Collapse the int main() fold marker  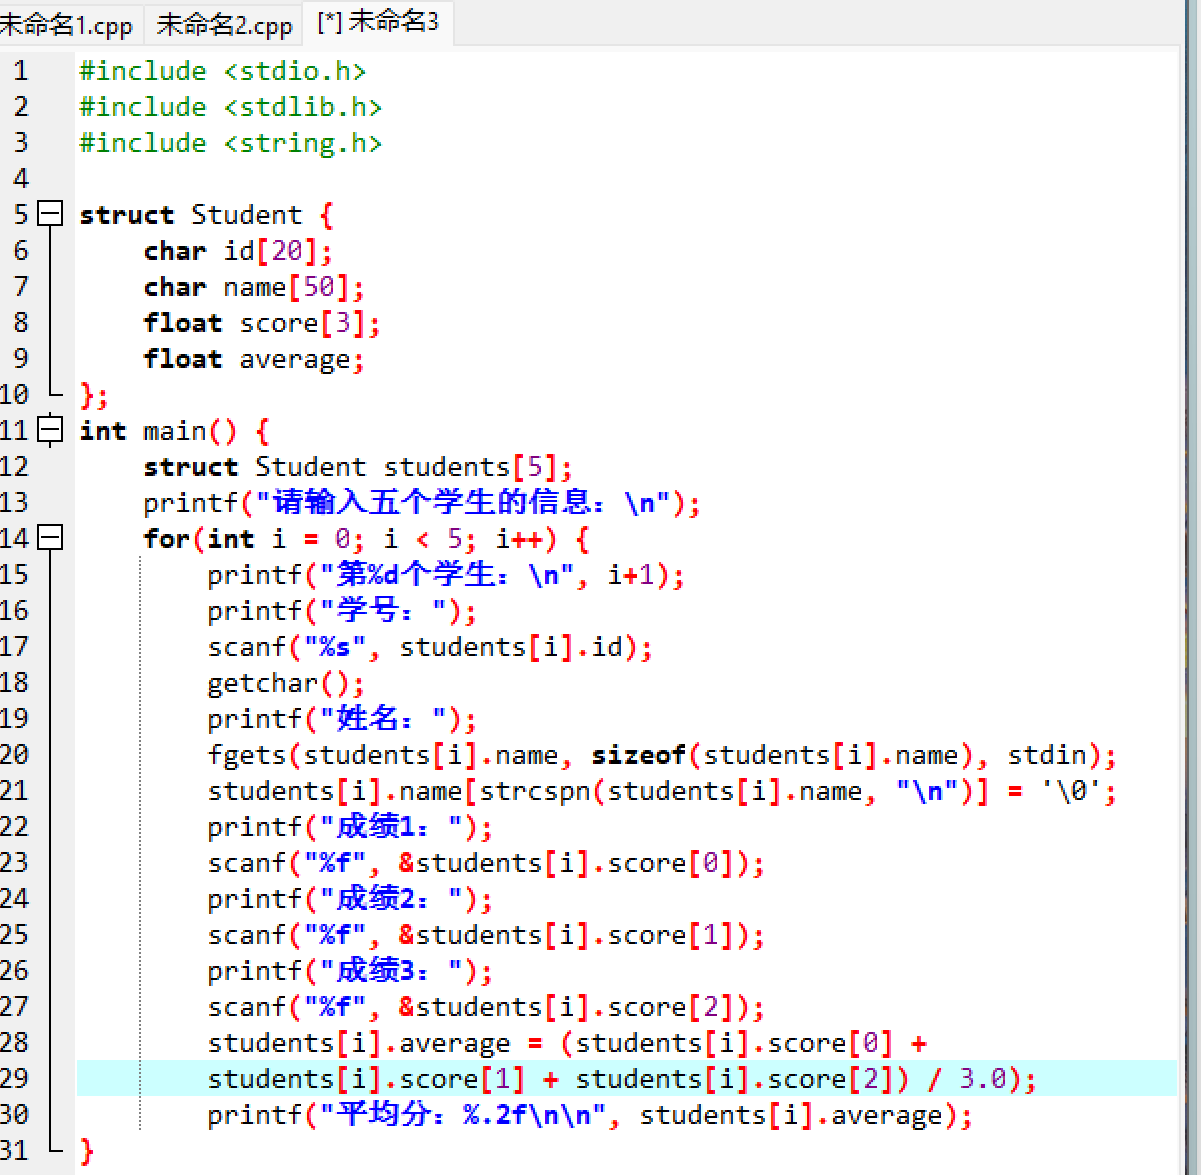pos(50,430)
